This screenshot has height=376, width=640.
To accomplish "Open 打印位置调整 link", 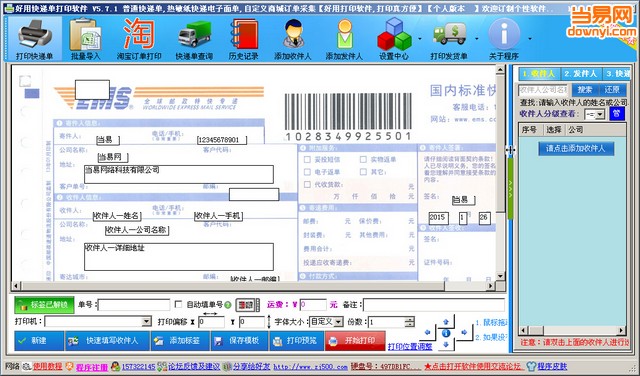I will tap(409, 347).
